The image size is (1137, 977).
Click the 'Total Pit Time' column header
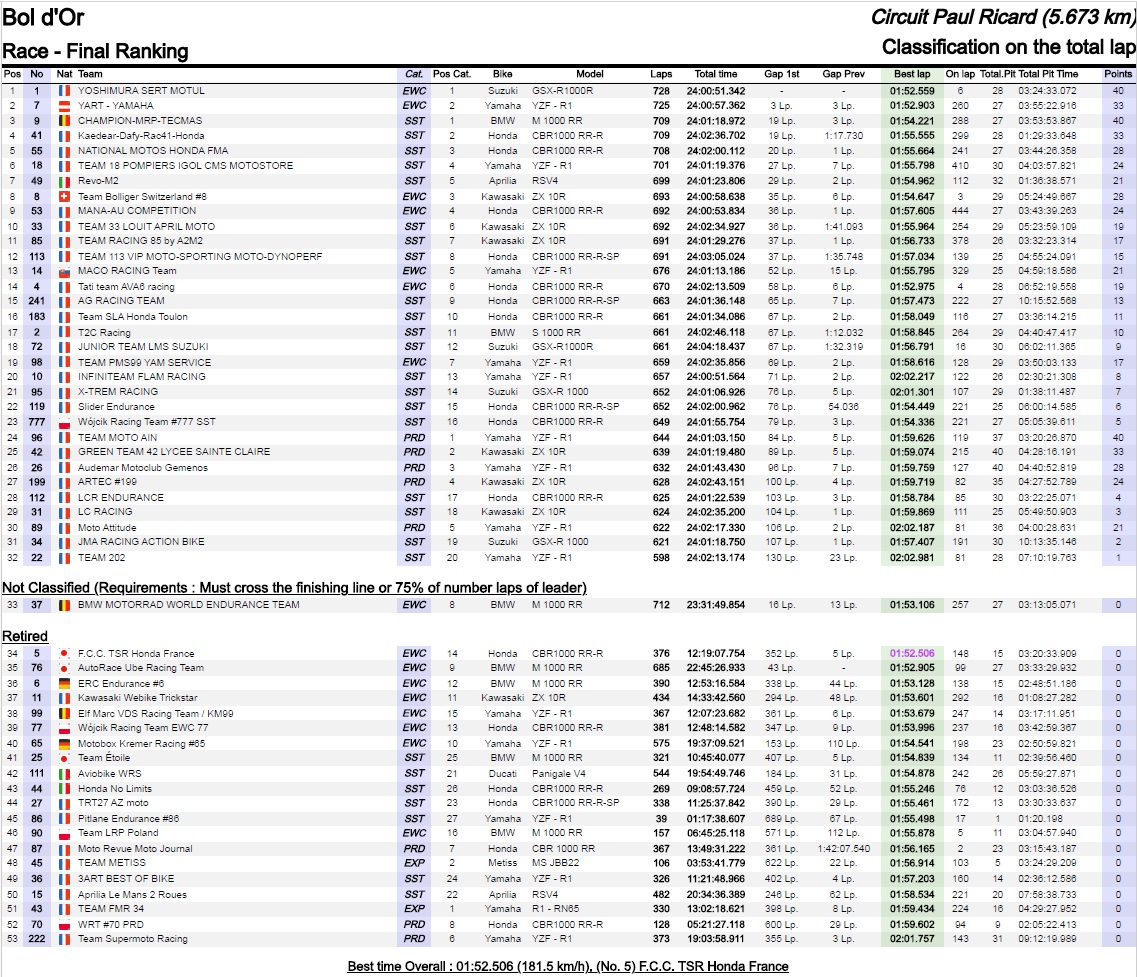click(x=1048, y=74)
